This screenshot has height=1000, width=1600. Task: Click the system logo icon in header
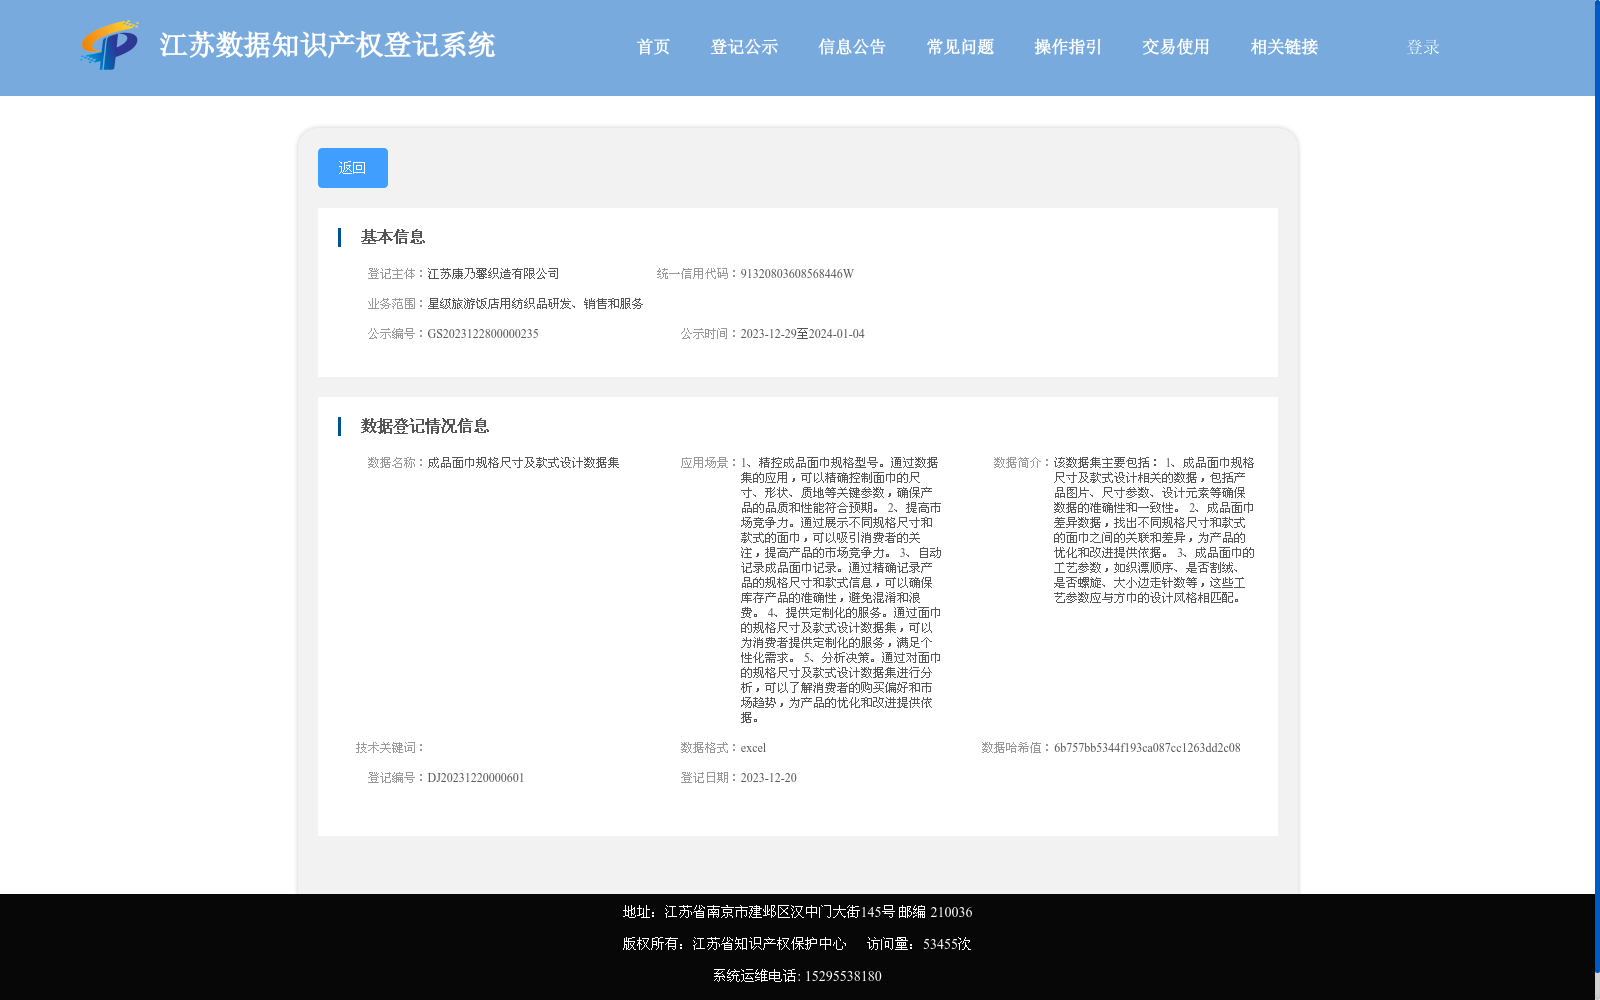point(110,45)
